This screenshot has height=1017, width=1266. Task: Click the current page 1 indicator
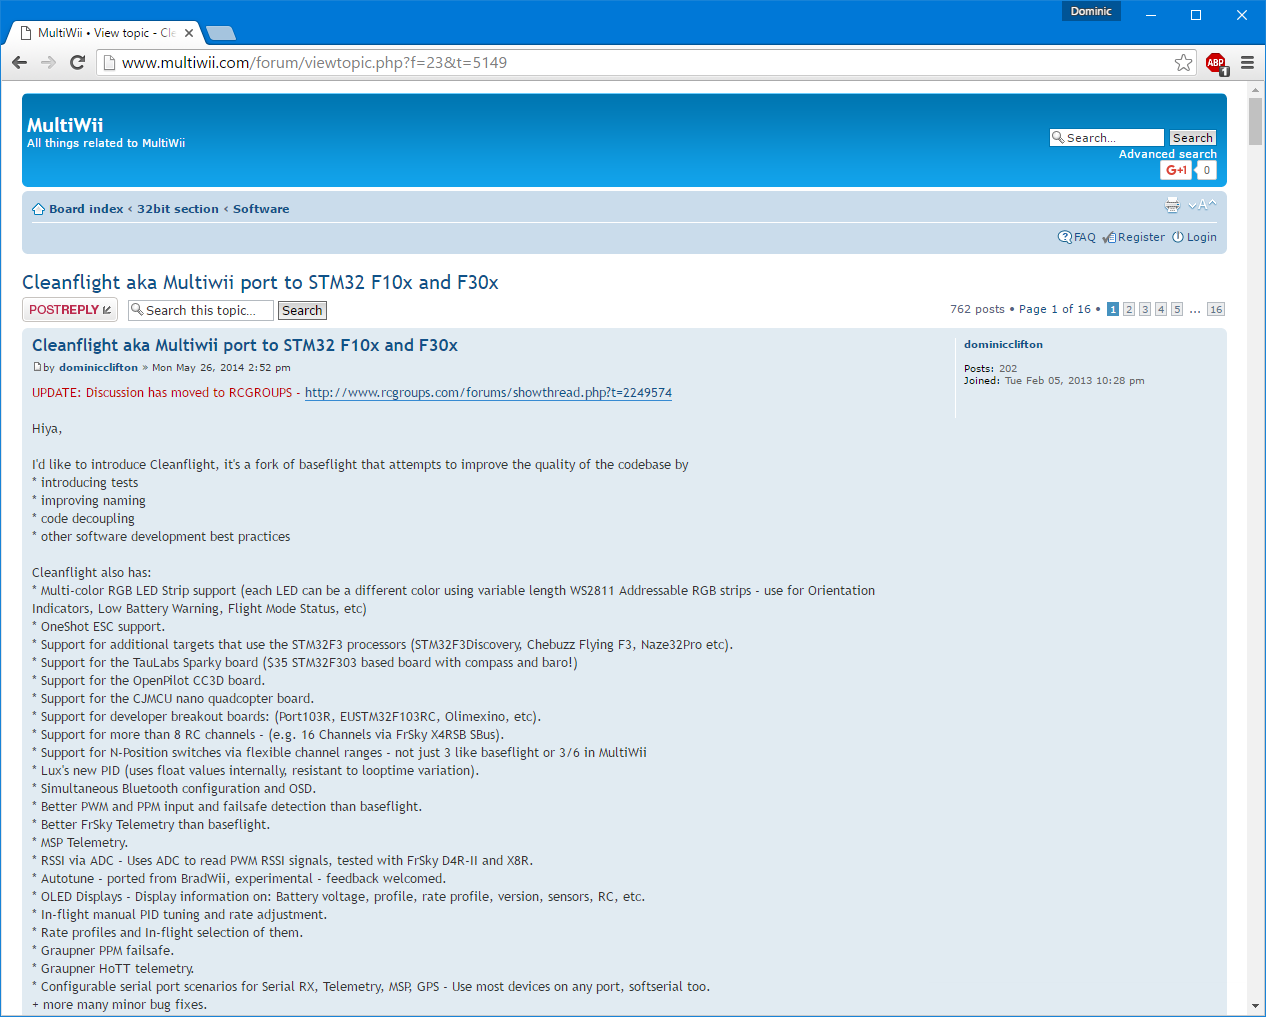(x=1113, y=309)
